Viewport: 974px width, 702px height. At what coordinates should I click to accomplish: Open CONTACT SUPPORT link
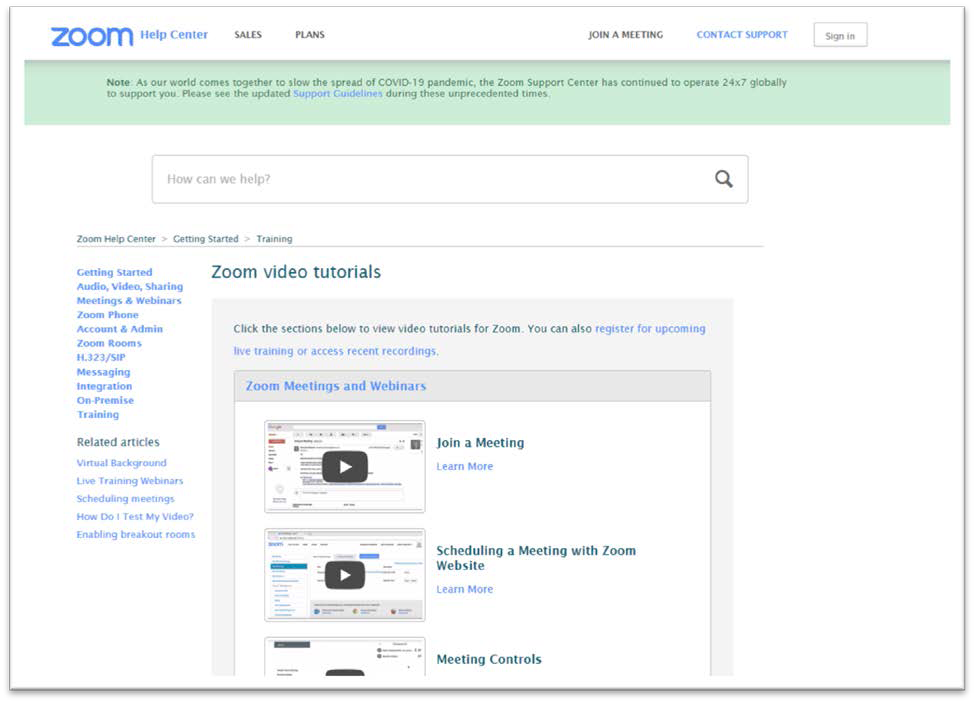point(742,35)
